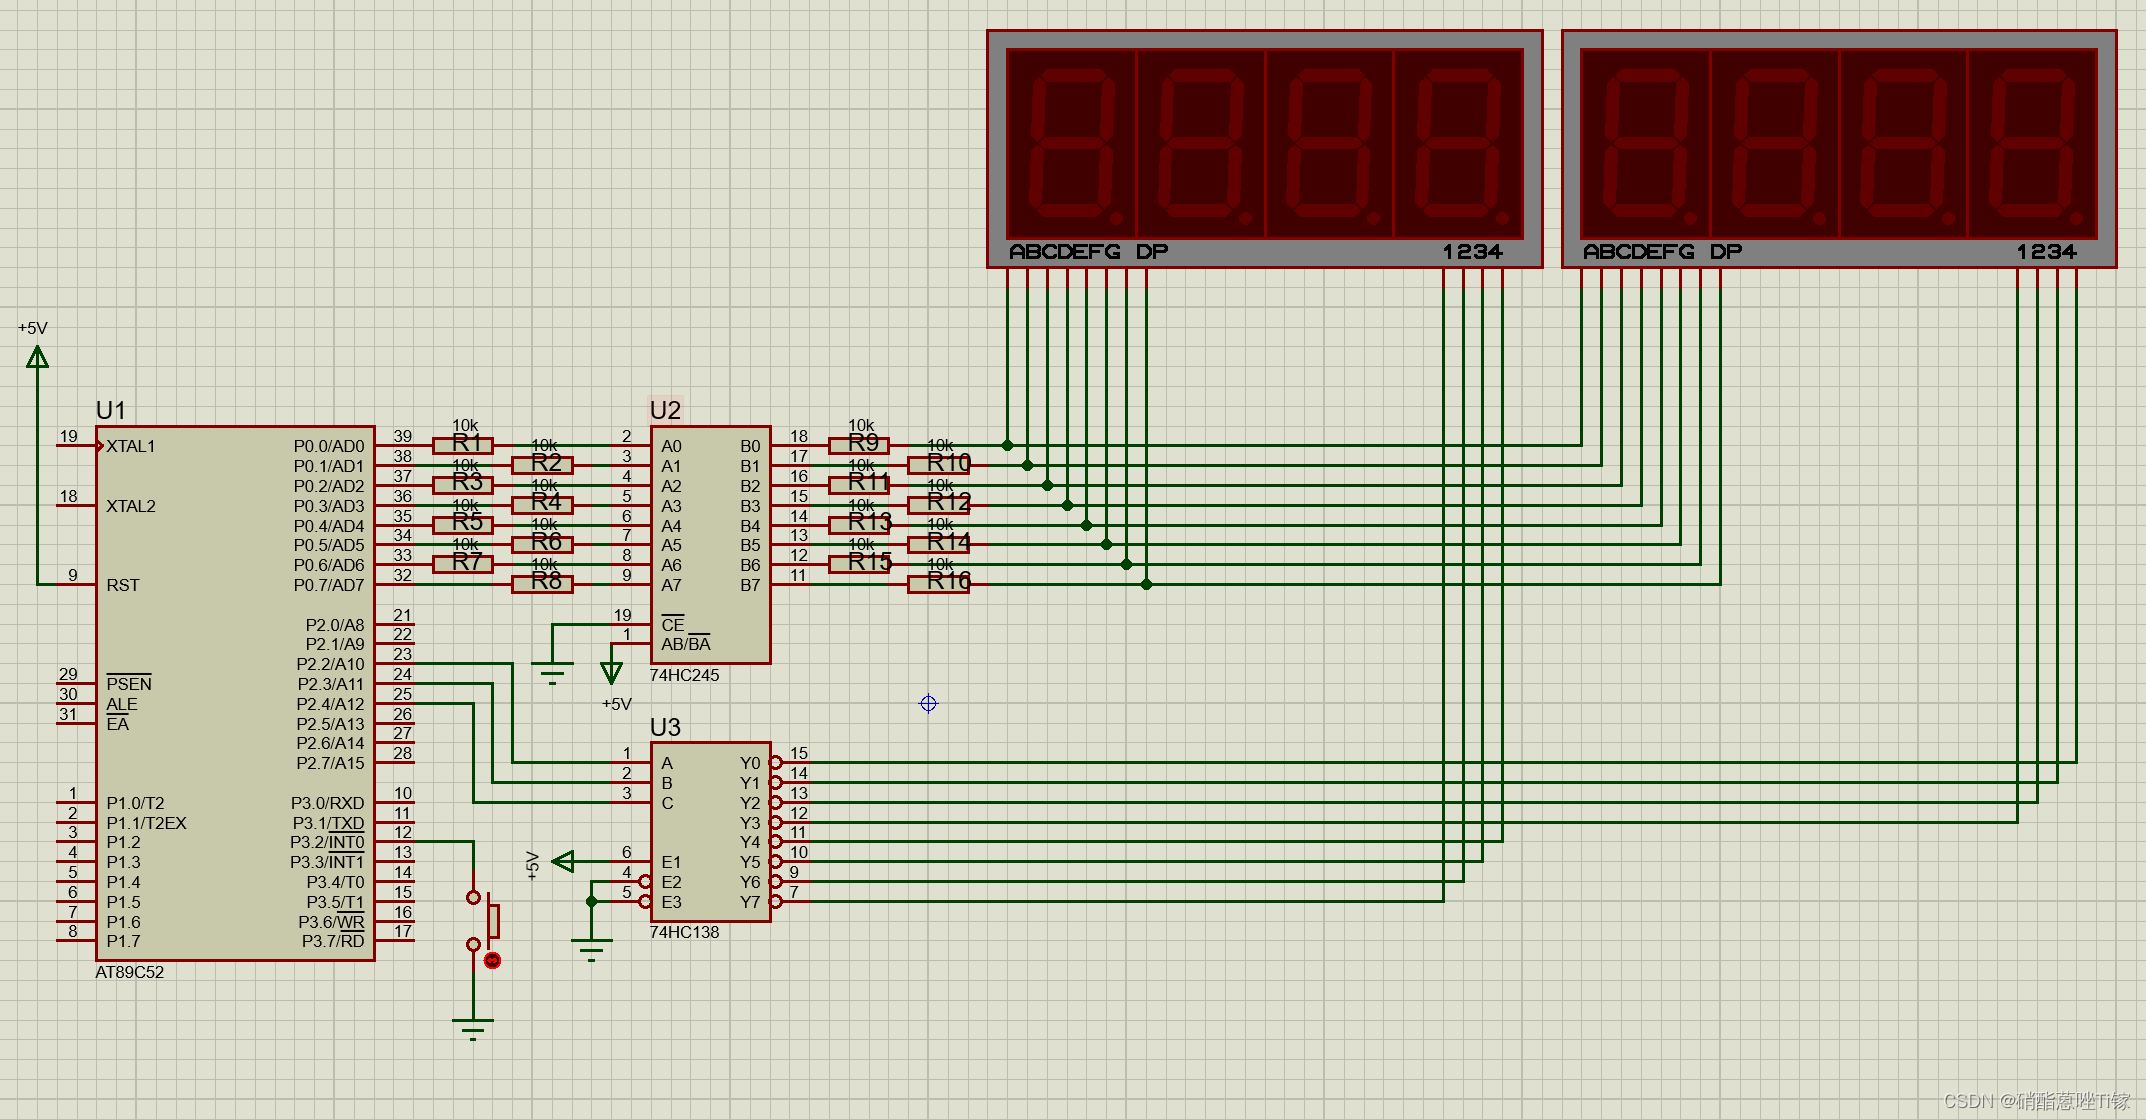Image resolution: width=2146 pixels, height=1120 pixels.
Task: Click the +5V terminal at U3's E1 input
Action: click(x=564, y=861)
